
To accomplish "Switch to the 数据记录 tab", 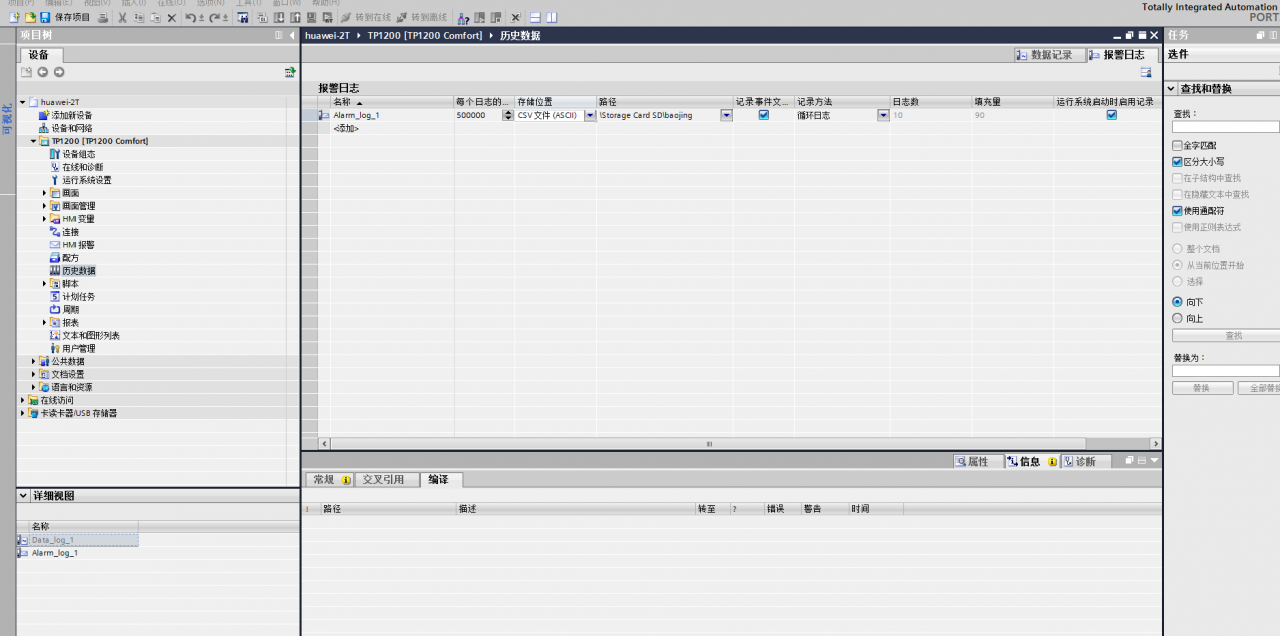I will click(x=1043, y=55).
